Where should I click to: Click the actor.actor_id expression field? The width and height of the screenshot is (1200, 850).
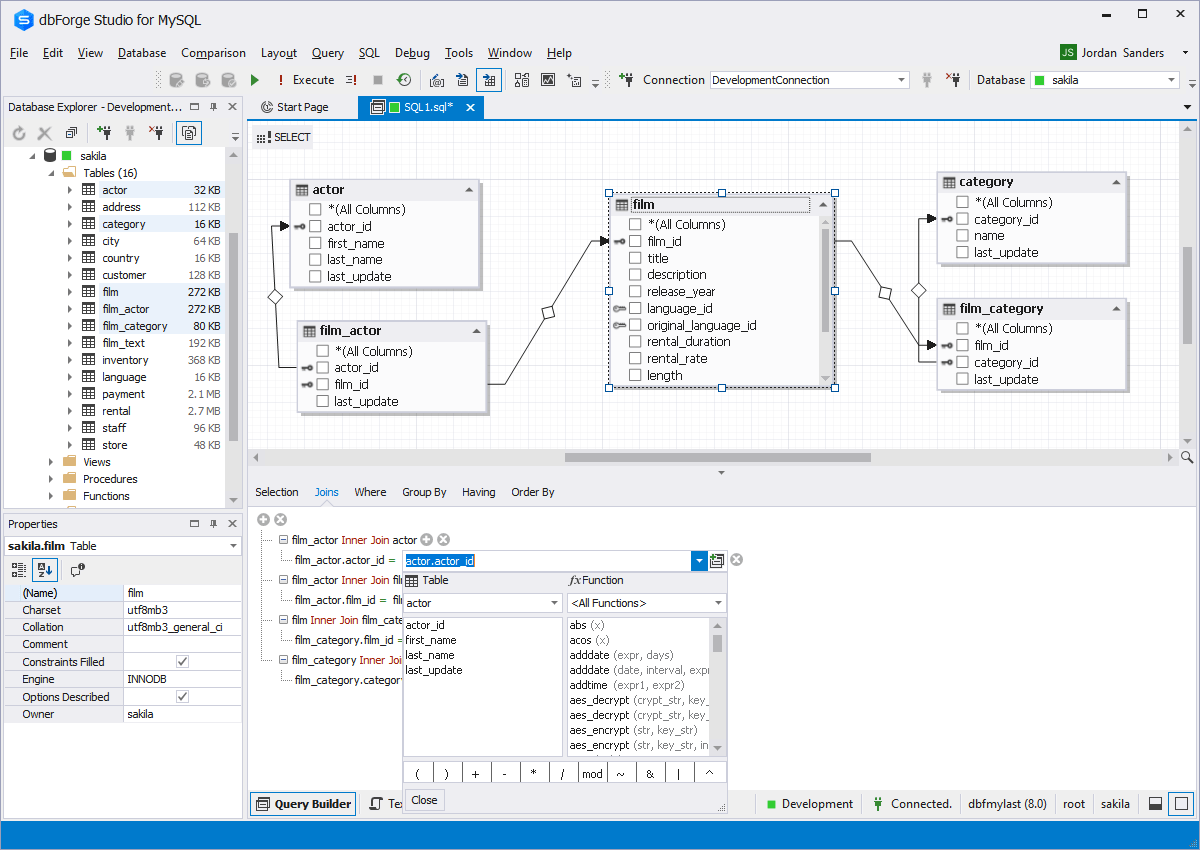[547, 561]
